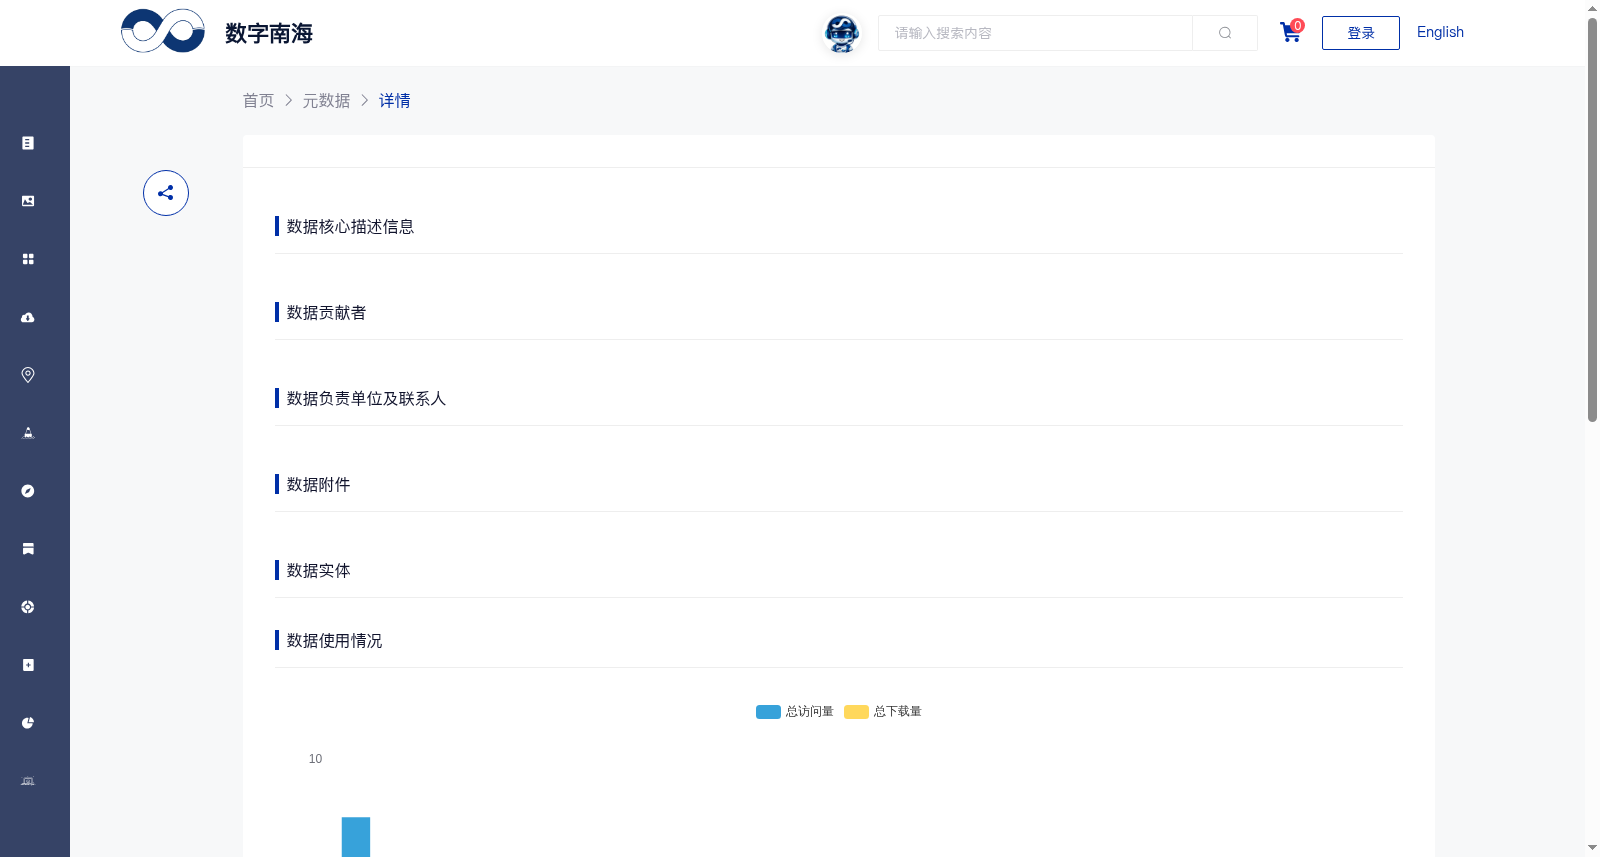Click the magnifier search button

tap(1225, 33)
